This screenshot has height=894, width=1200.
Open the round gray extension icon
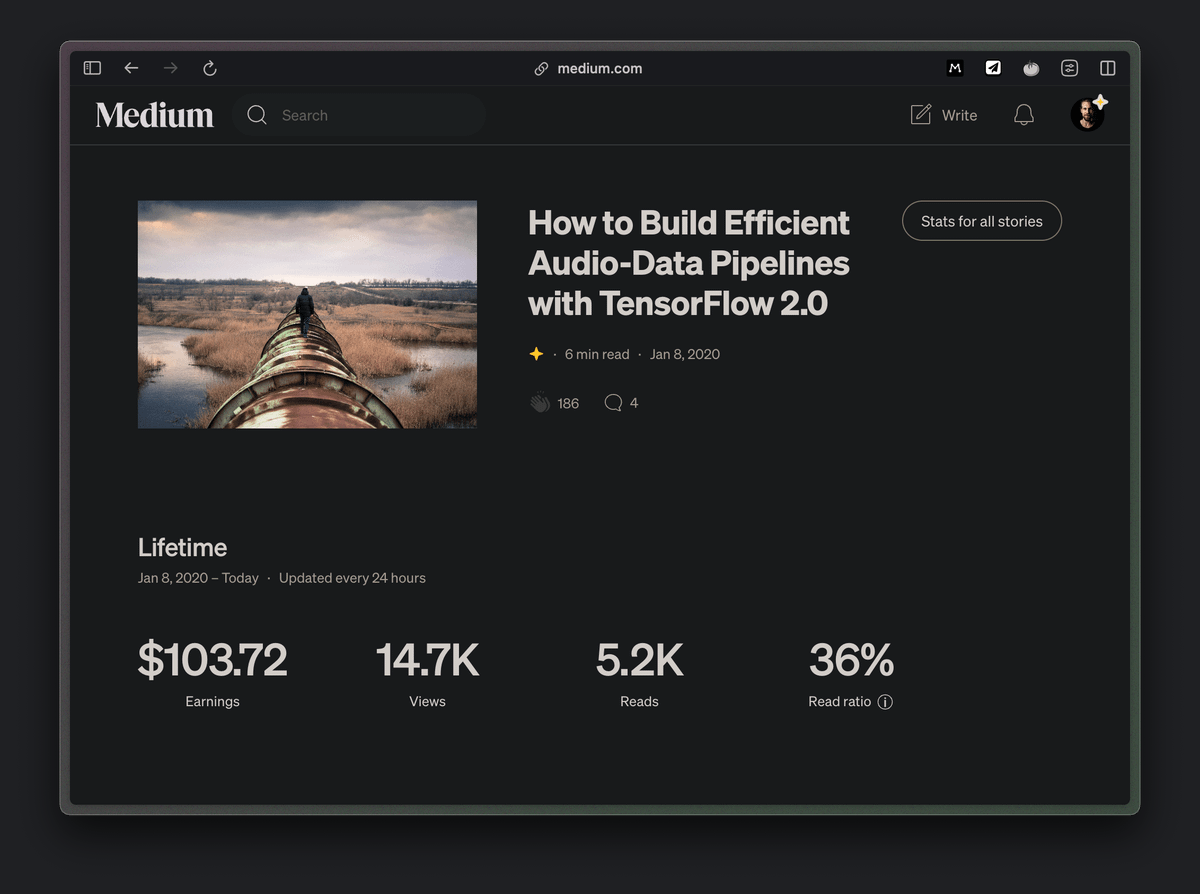click(1031, 68)
